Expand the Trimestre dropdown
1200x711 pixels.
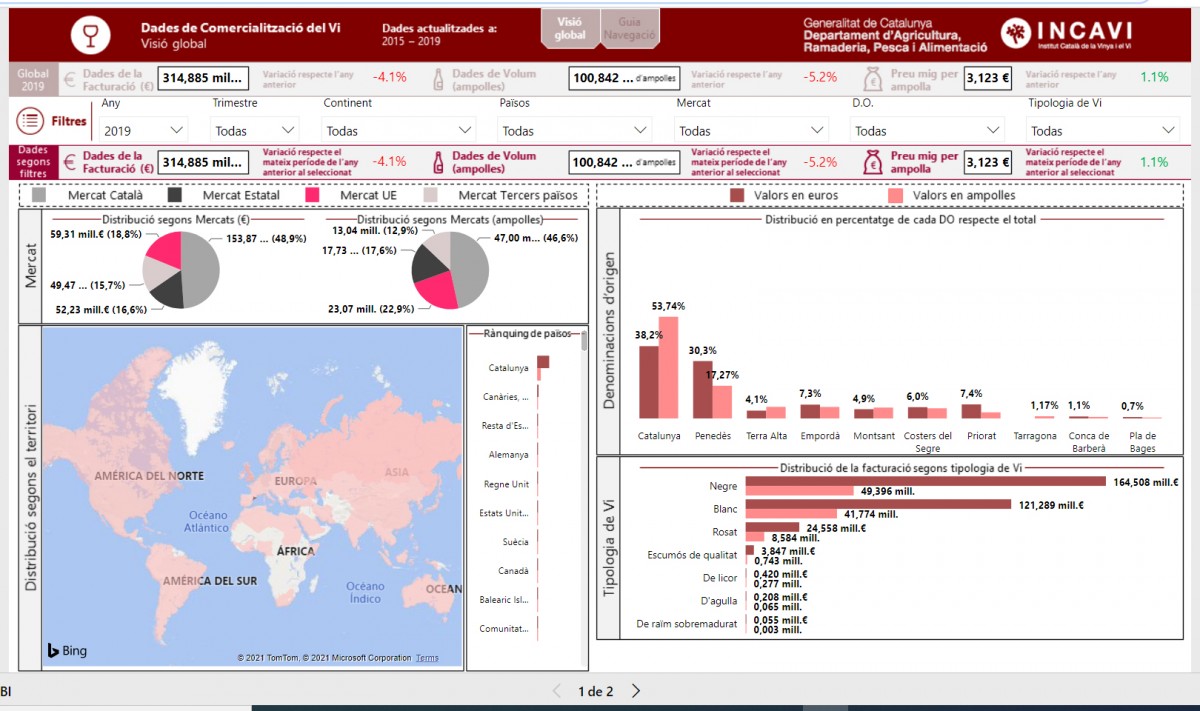click(255, 131)
